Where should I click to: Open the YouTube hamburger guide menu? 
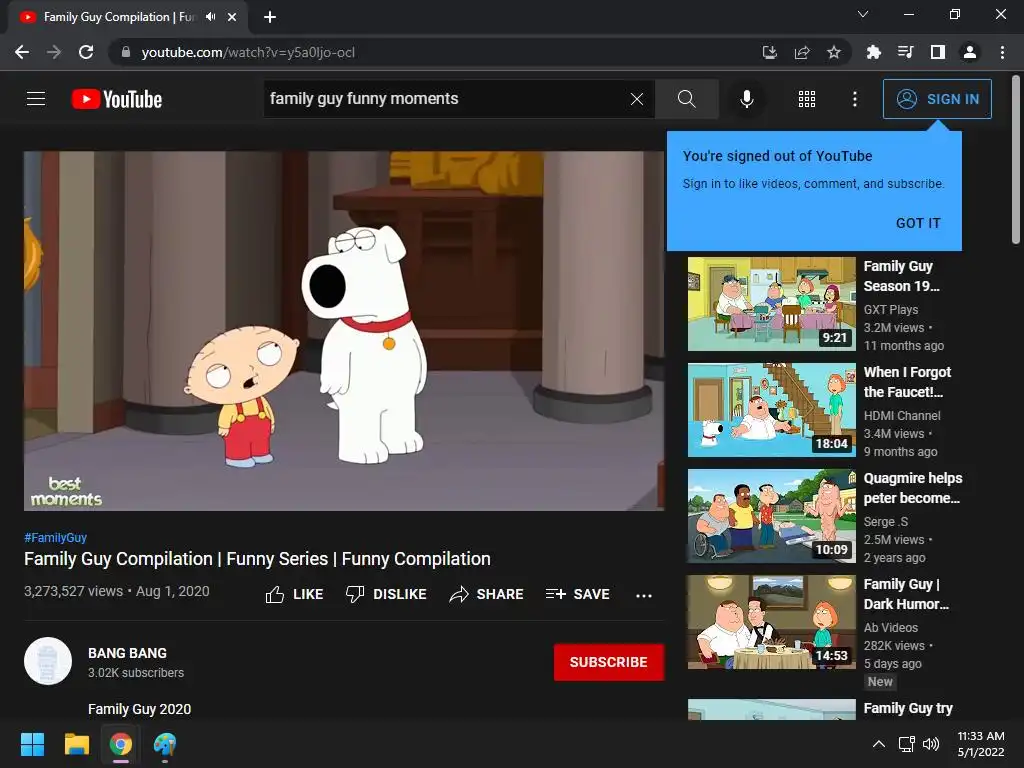36,99
